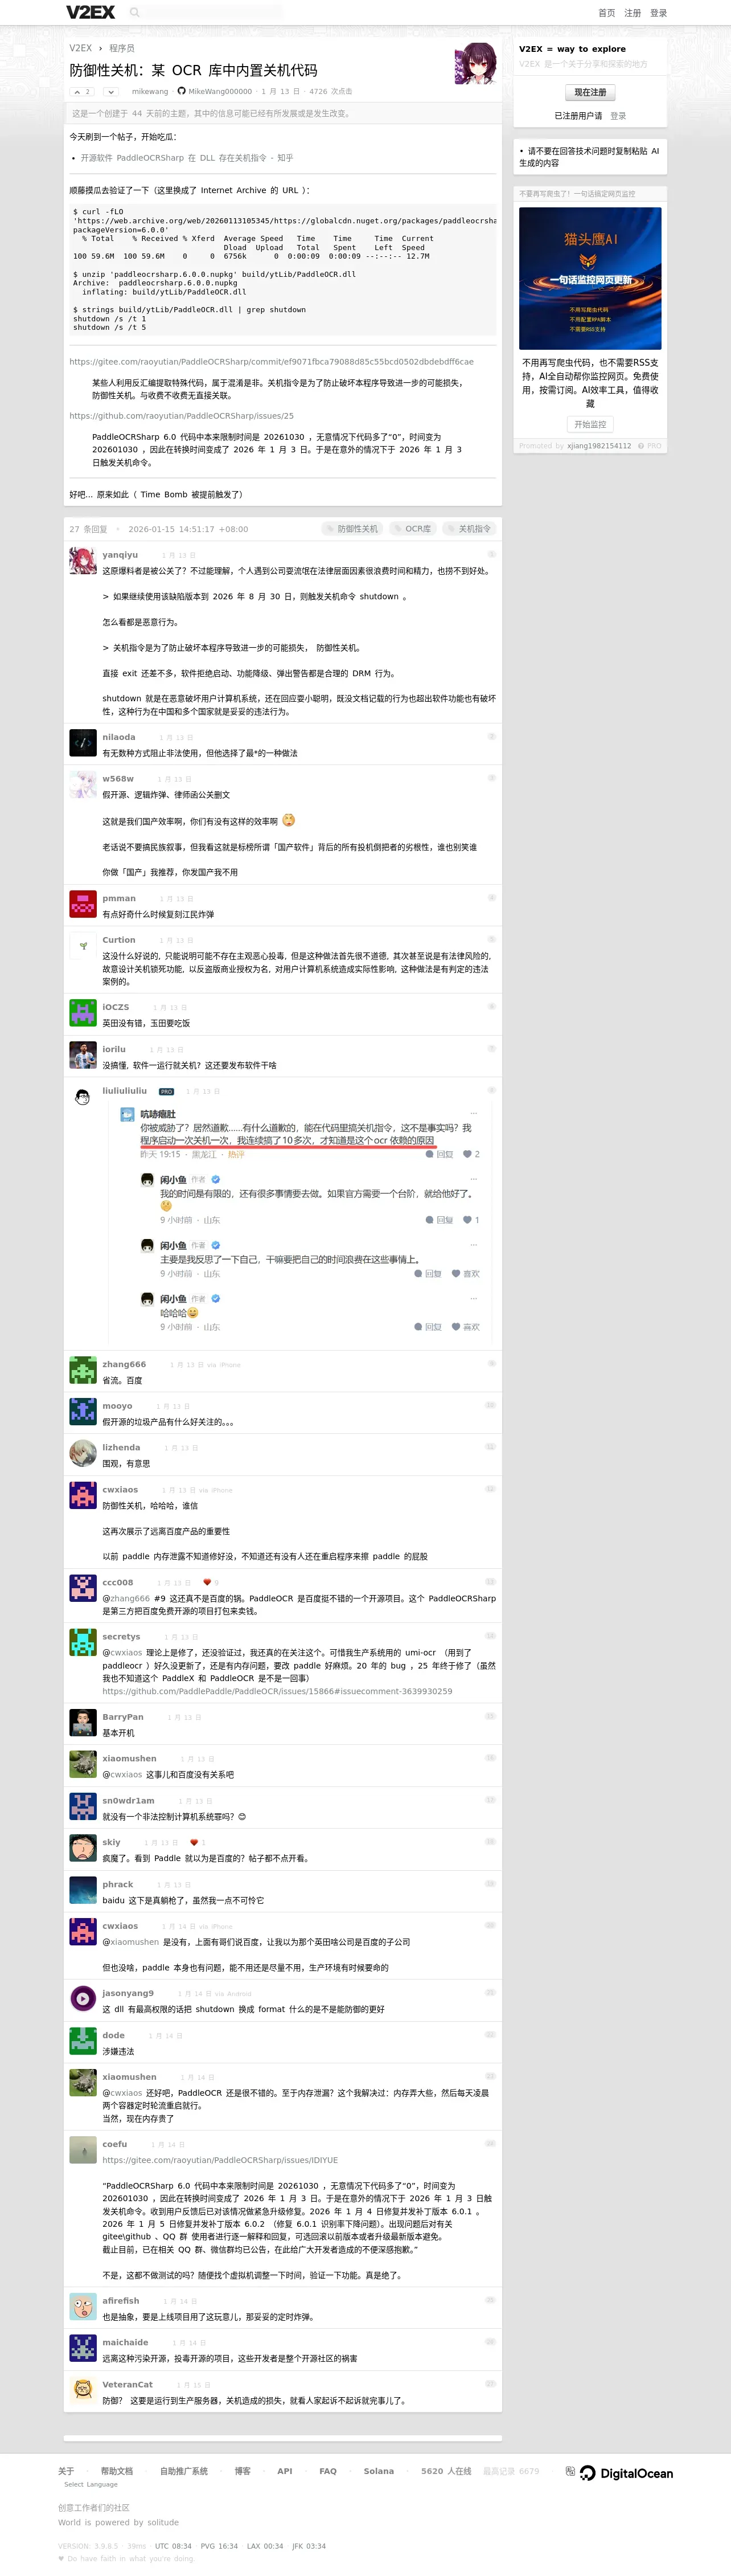Click the 猫头鹰AI advertisement banner
Image resolution: width=731 pixels, height=2576 pixels.
(590, 279)
